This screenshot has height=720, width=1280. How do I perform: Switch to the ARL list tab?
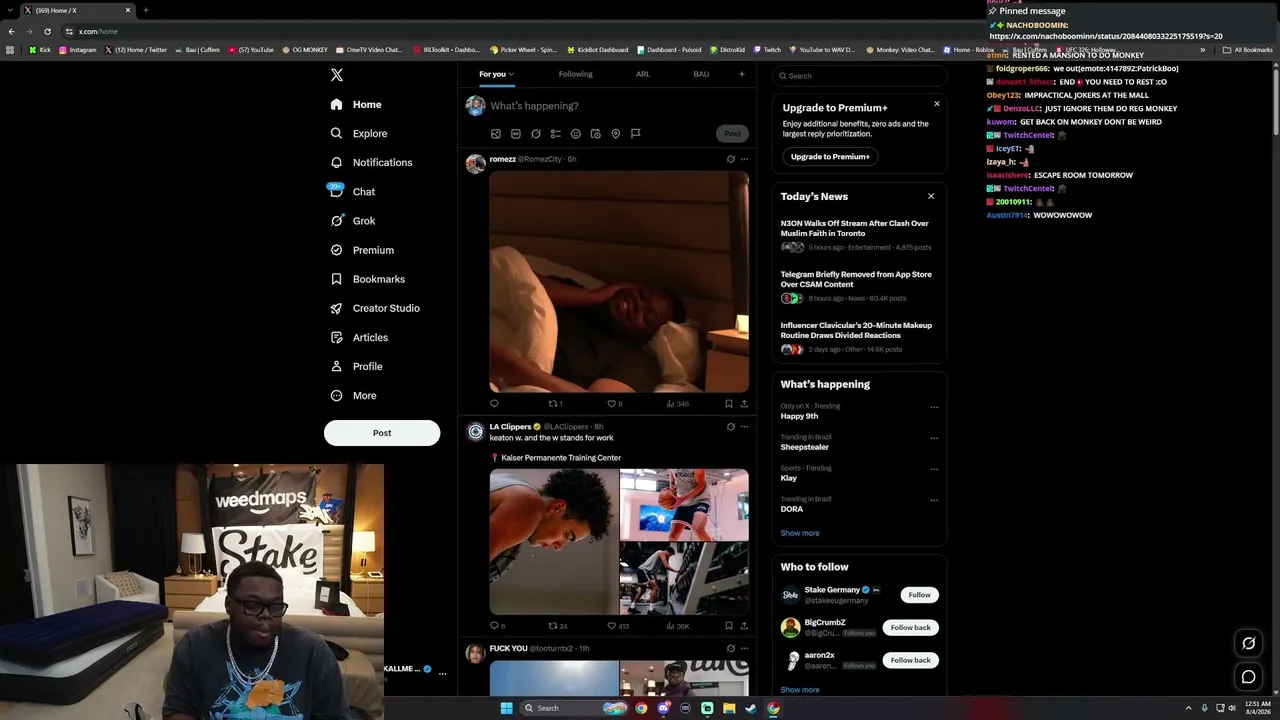(643, 74)
